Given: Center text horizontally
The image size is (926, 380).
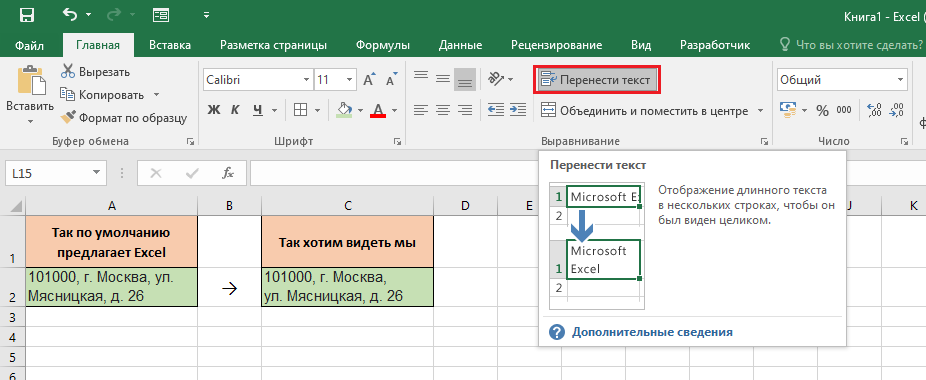Looking at the screenshot, I should 442,110.
